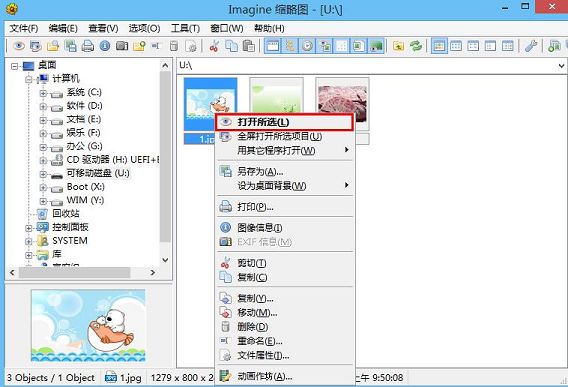
Task: Click the eye open icon in the toolbar
Action: click(x=19, y=46)
